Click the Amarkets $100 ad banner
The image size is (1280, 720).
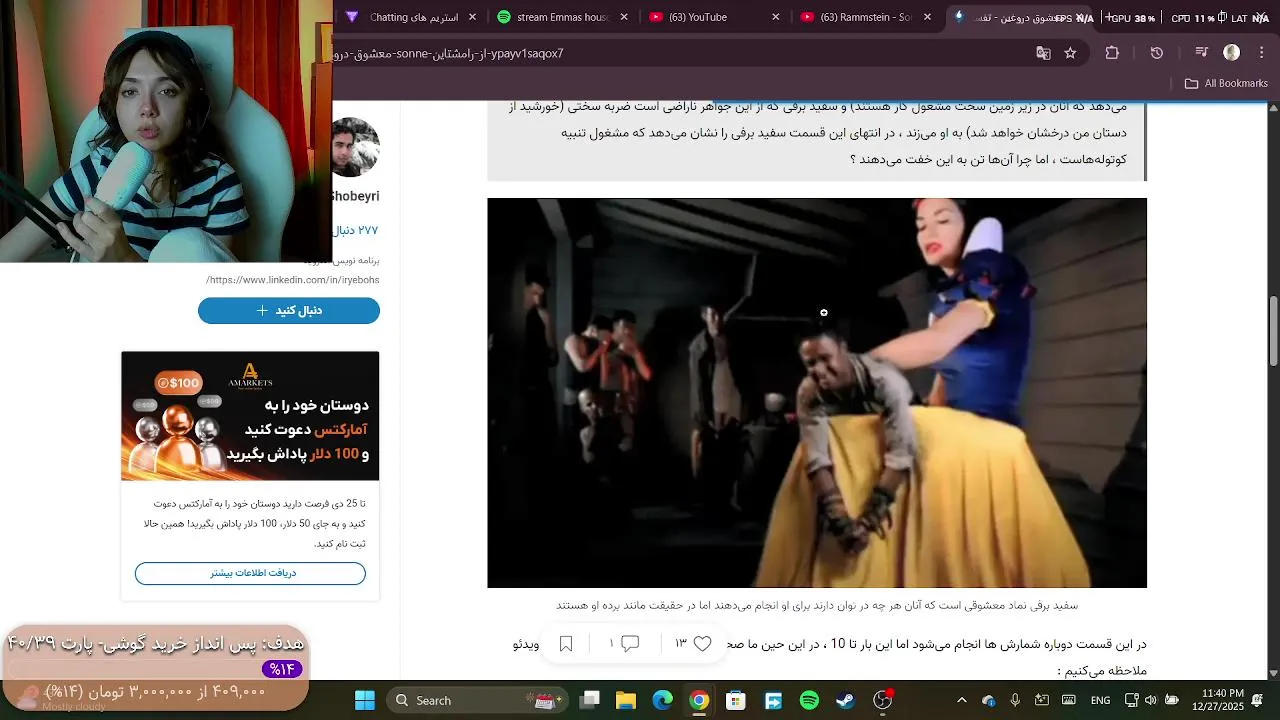250,416
